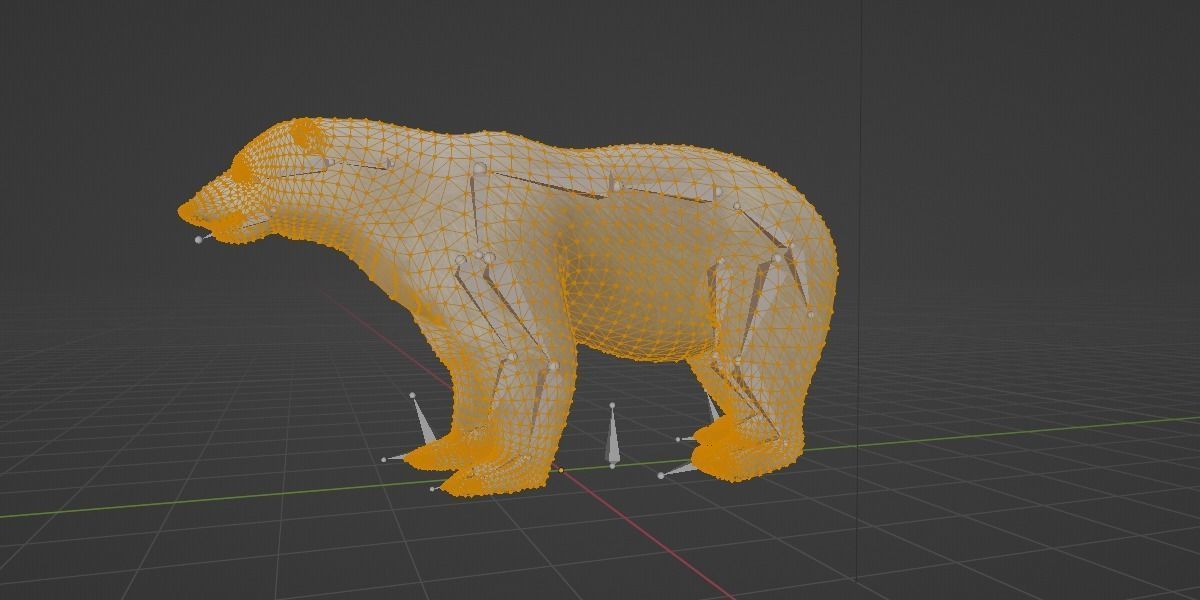1200x600 pixels.
Task: Select the small bone tip below the snout
Action: point(199,240)
